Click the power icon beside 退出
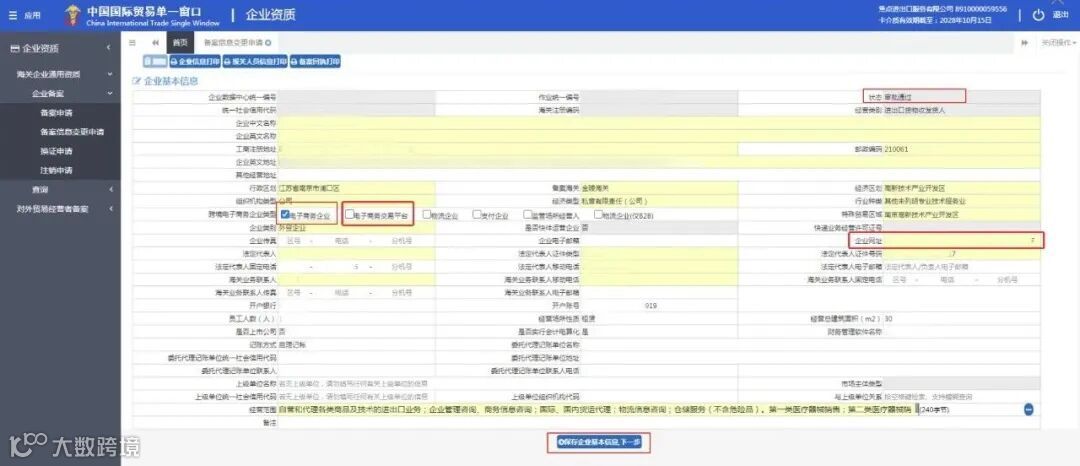Viewport: 1080px width, 466px height. point(1039,15)
